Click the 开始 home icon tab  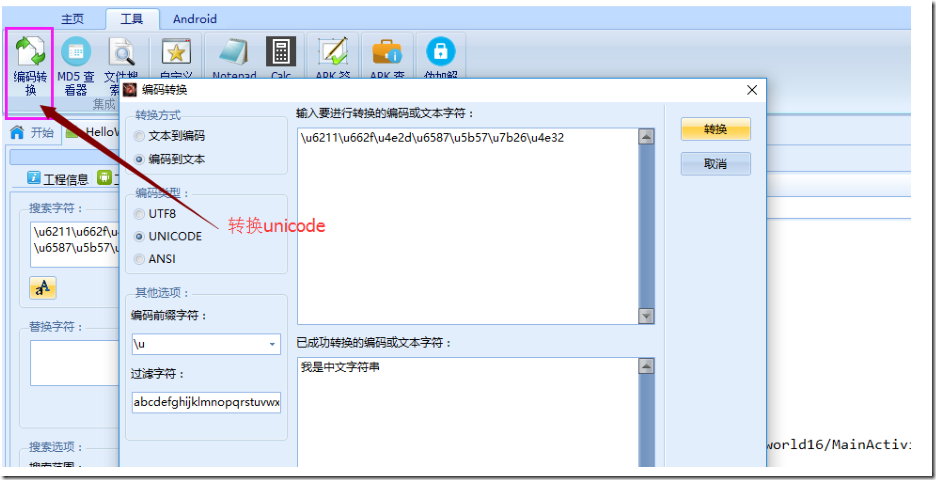click(32, 133)
